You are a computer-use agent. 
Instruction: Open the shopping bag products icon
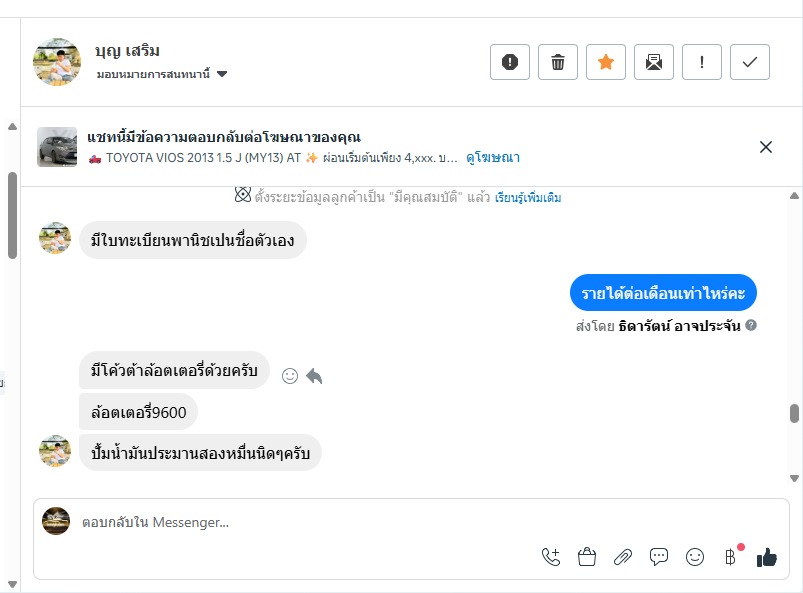click(x=587, y=557)
